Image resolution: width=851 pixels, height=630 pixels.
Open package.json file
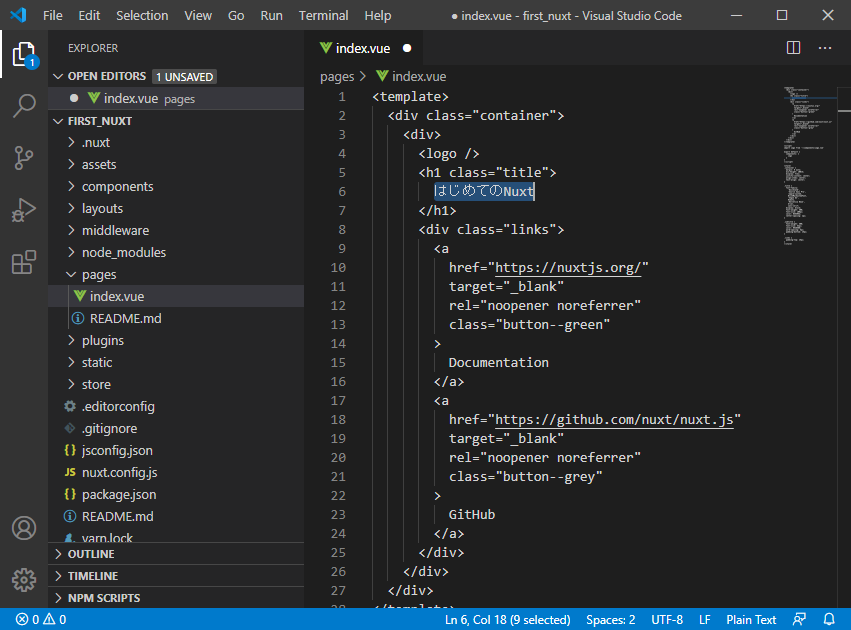click(177, 494)
